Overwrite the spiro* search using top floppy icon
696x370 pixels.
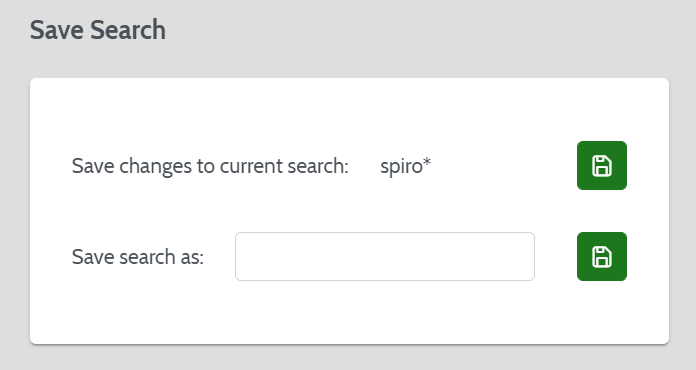(x=601, y=165)
